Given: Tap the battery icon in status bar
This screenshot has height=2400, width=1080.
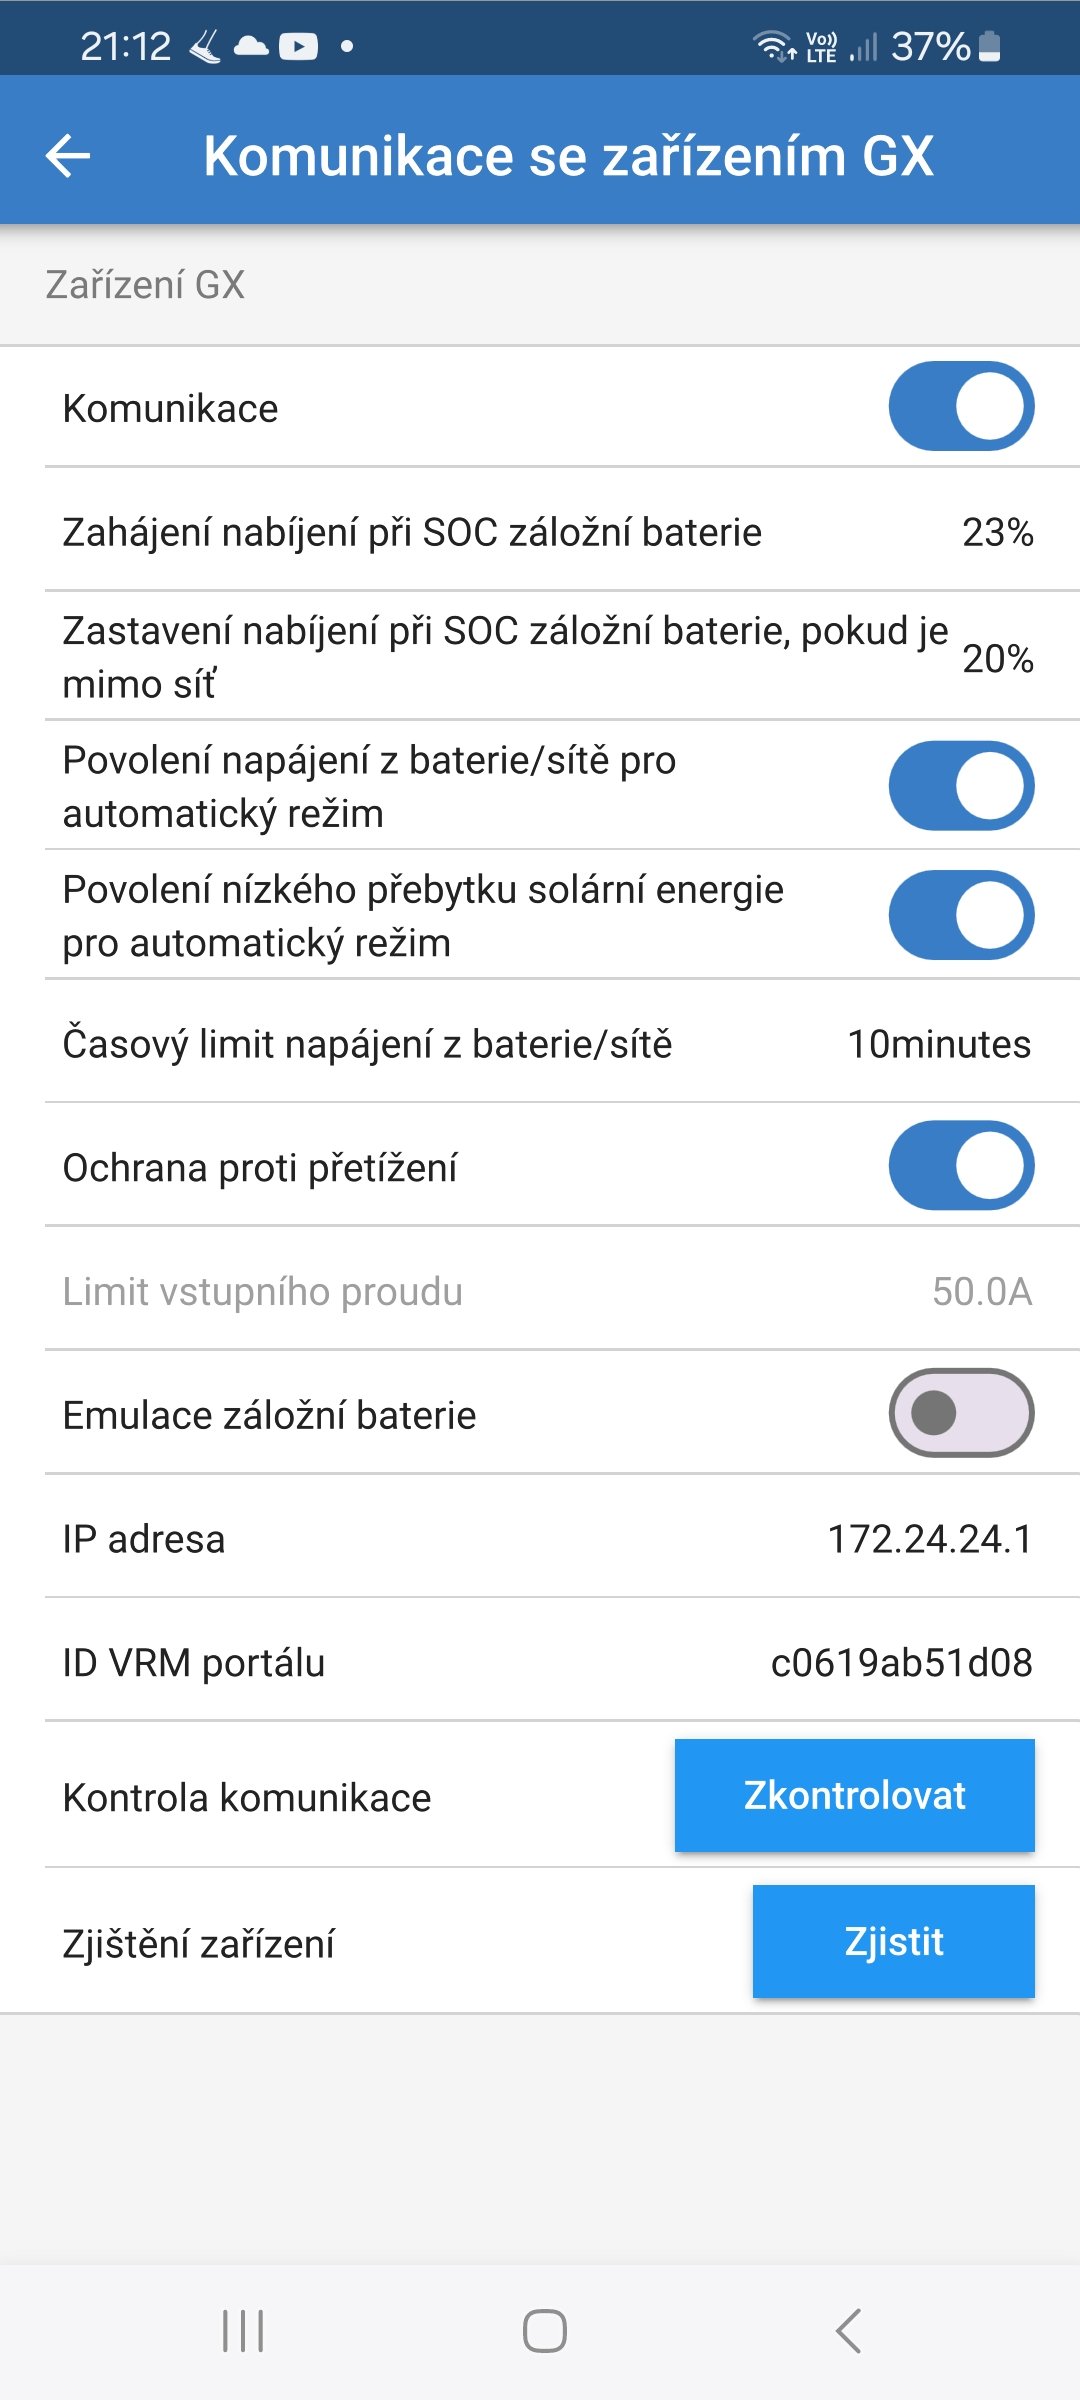Looking at the screenshot, I should click(989, 46).
